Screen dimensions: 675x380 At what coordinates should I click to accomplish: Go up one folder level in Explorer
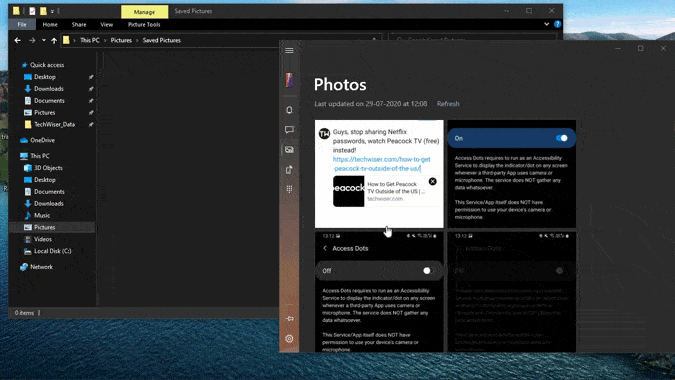[x=54, y=40]
